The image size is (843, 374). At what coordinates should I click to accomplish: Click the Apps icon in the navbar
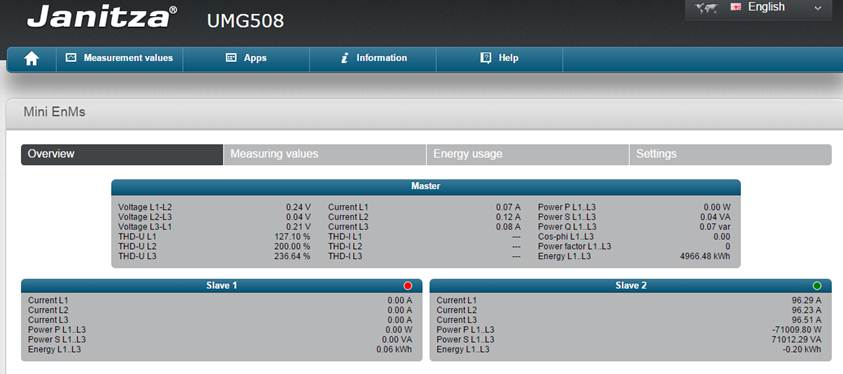pyautogui.click(x=231, y=57)
